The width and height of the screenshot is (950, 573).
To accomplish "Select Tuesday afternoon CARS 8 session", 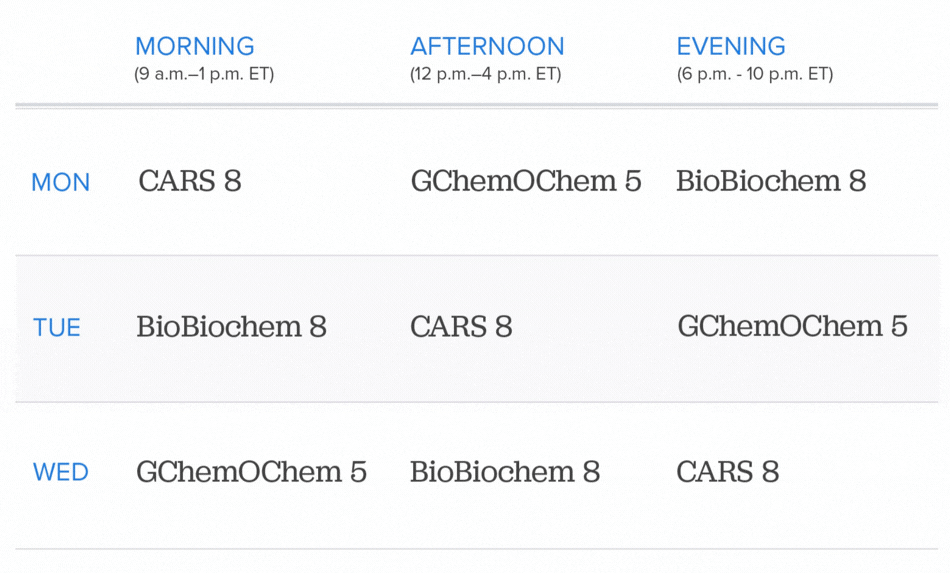I will click(x=461, y=327).
